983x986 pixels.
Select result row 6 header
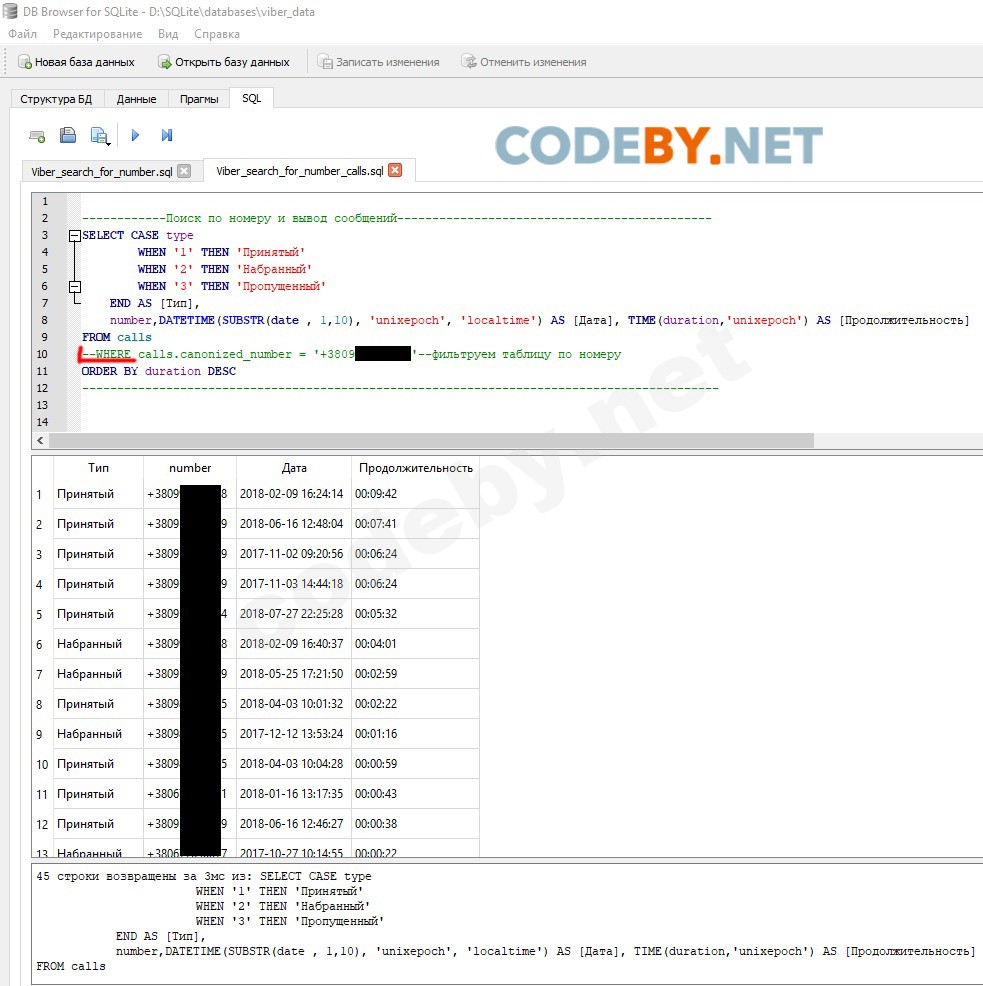pyautogui.click(x=41, y=644)
